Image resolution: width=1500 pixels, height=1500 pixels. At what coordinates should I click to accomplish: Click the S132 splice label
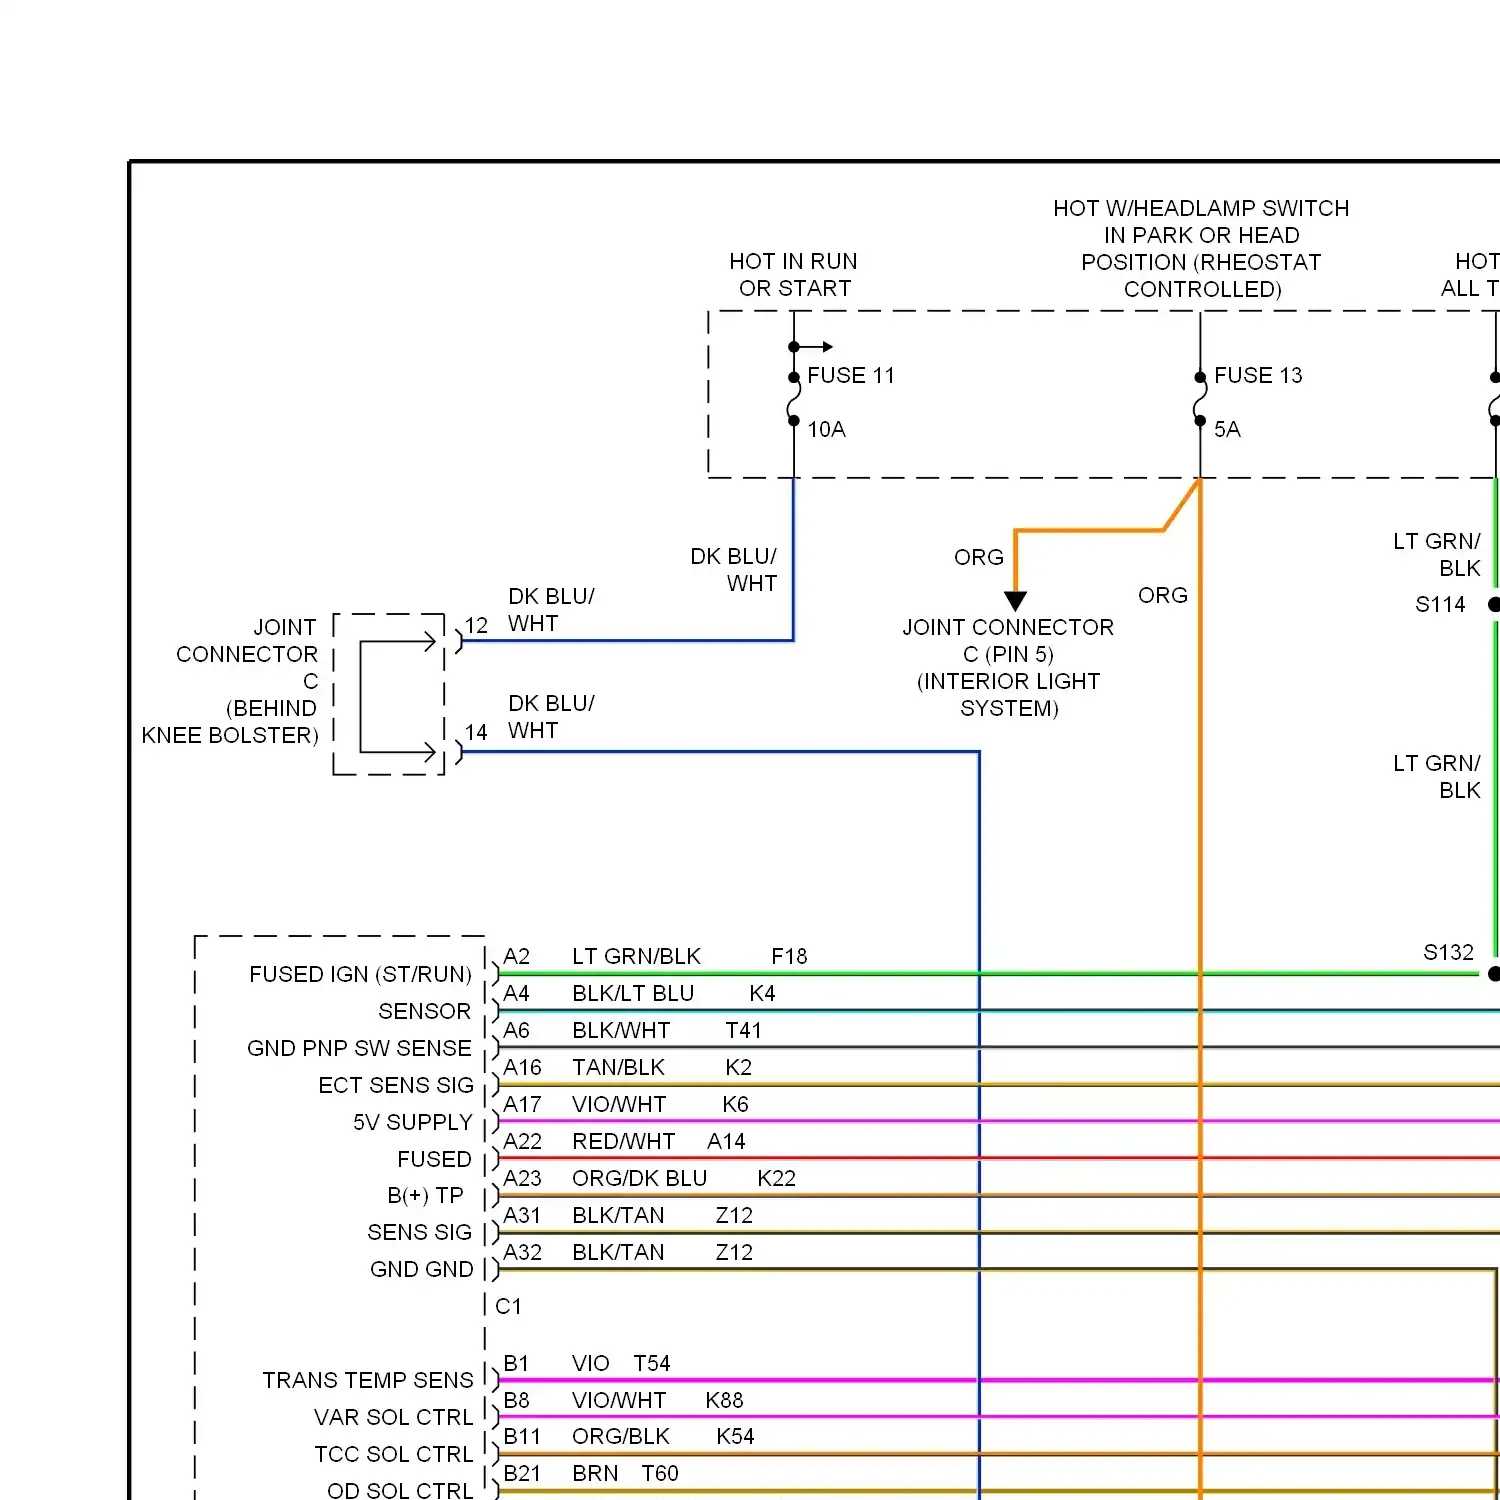(x=1449, y=952)
